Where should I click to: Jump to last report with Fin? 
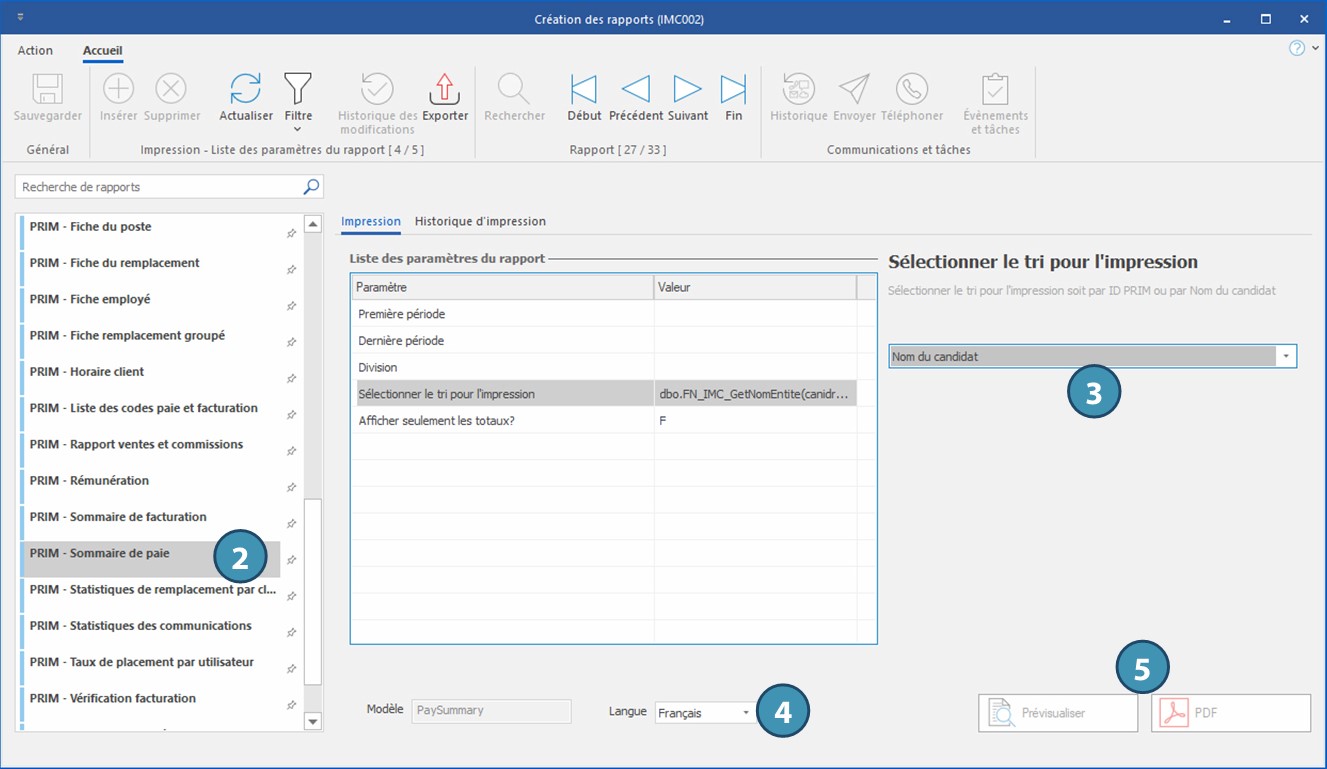coord(733,90)
